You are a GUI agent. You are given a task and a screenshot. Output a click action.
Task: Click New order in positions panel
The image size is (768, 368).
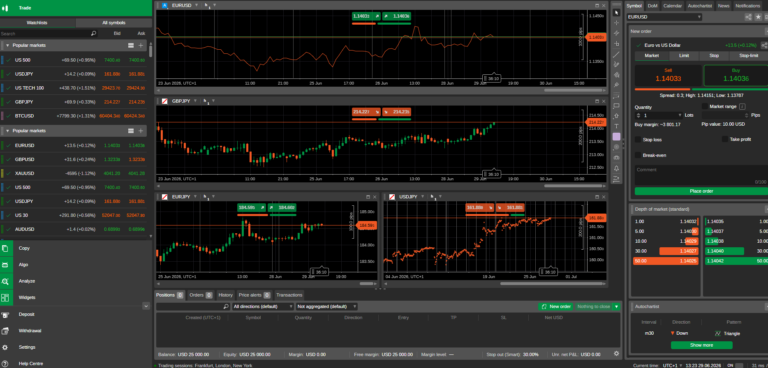point(556,307)
